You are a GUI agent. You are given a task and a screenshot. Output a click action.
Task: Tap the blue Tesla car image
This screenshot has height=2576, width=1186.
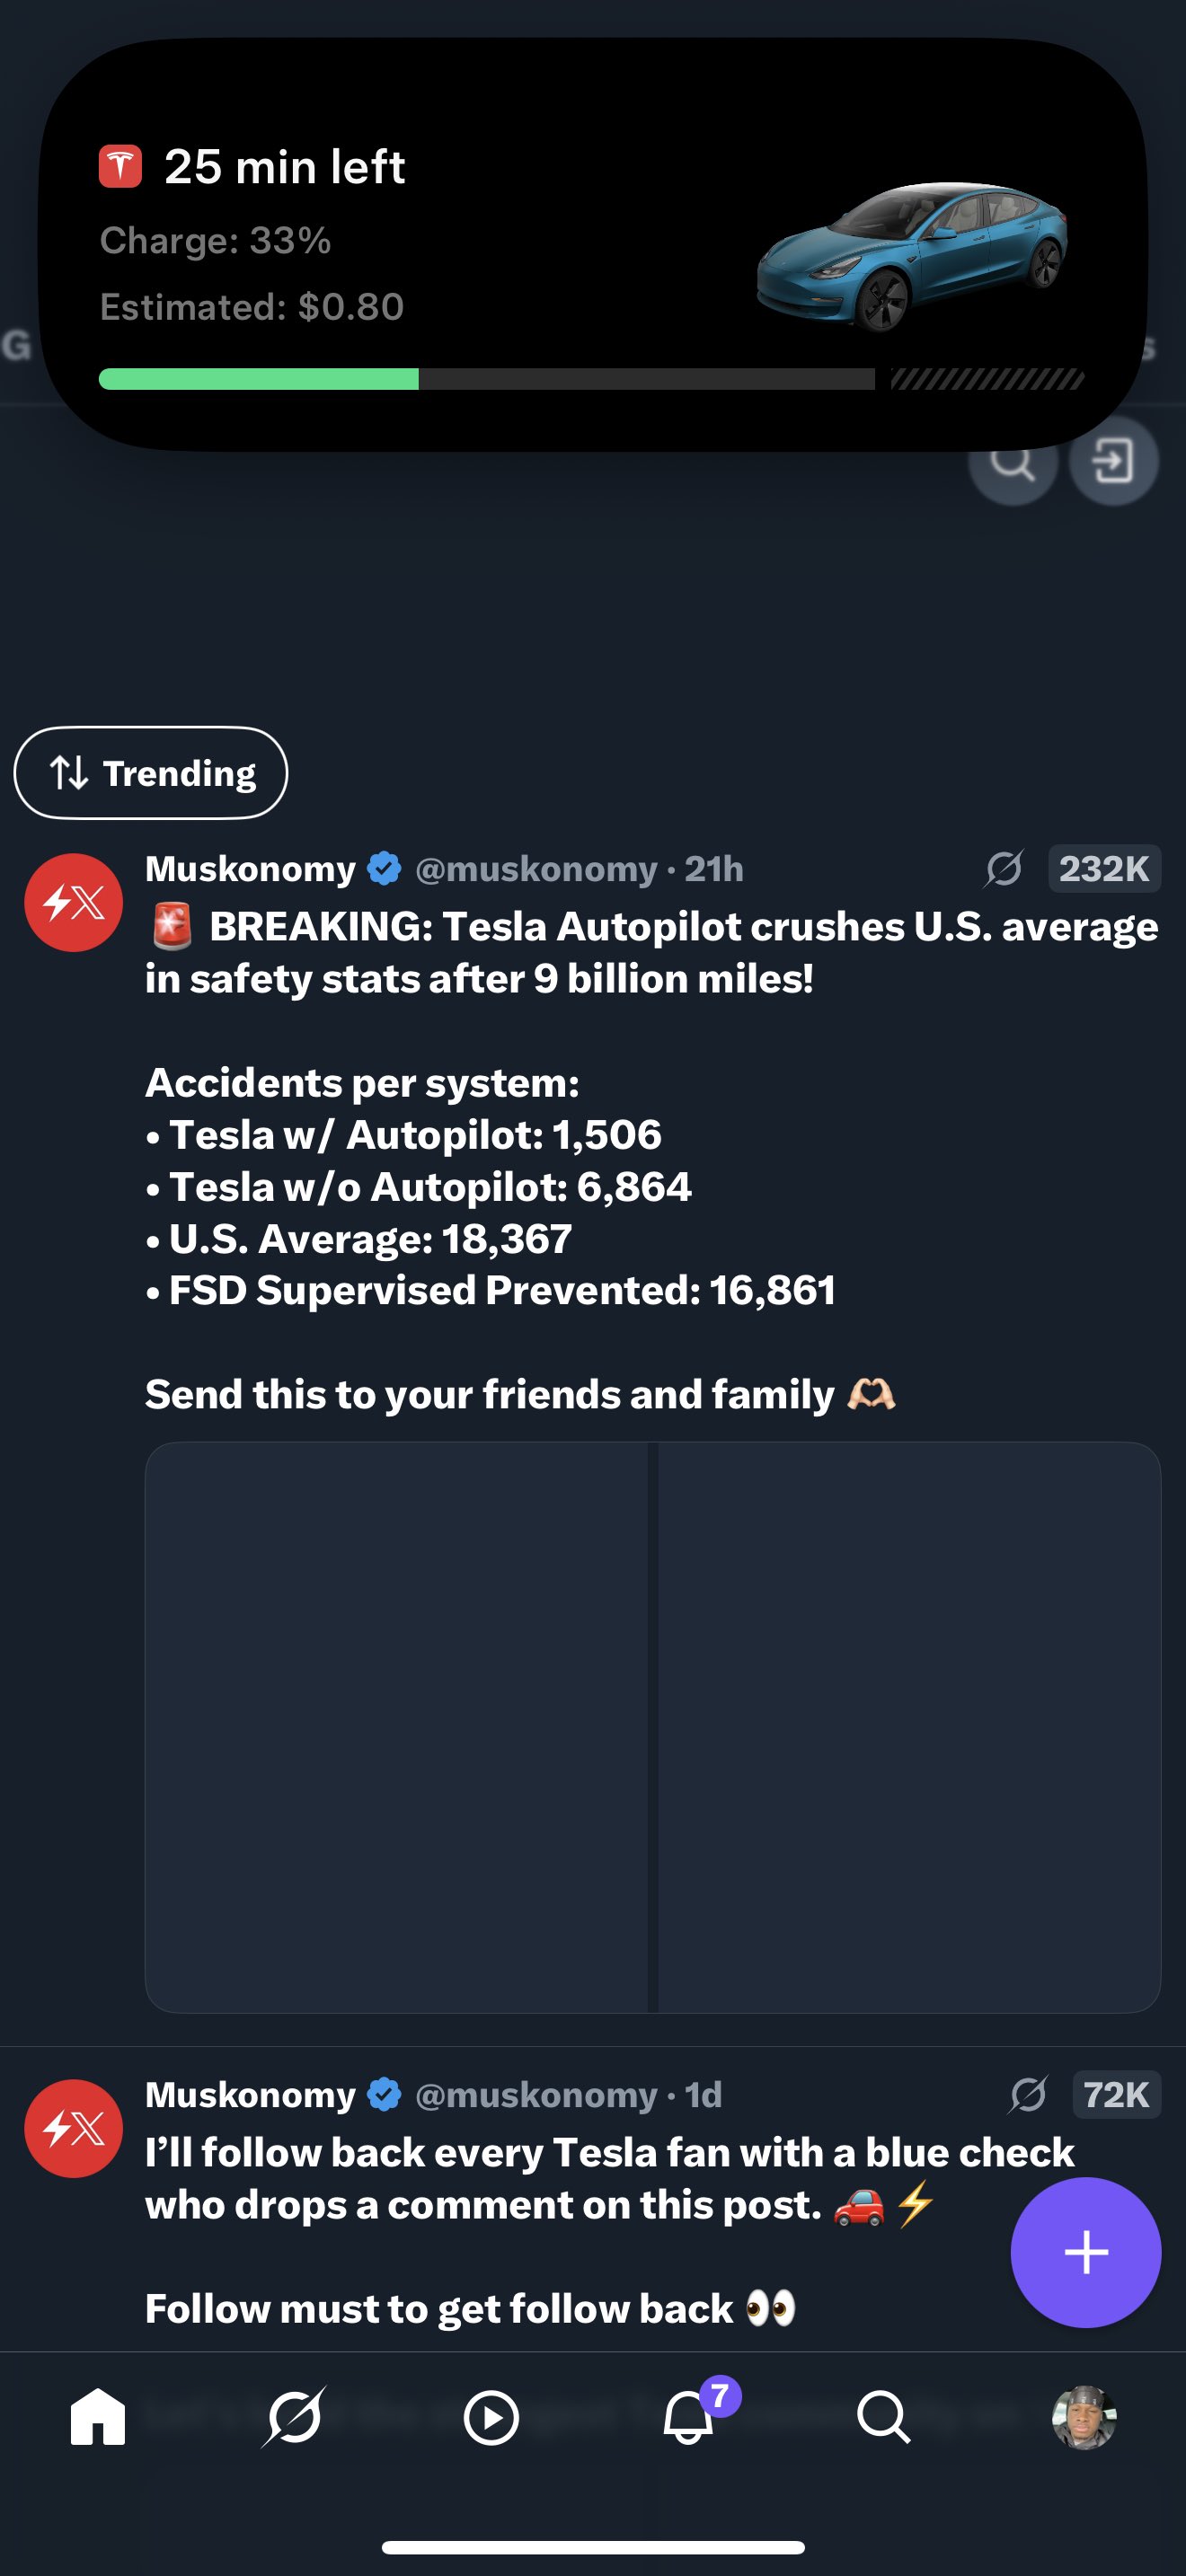point(912,255)
